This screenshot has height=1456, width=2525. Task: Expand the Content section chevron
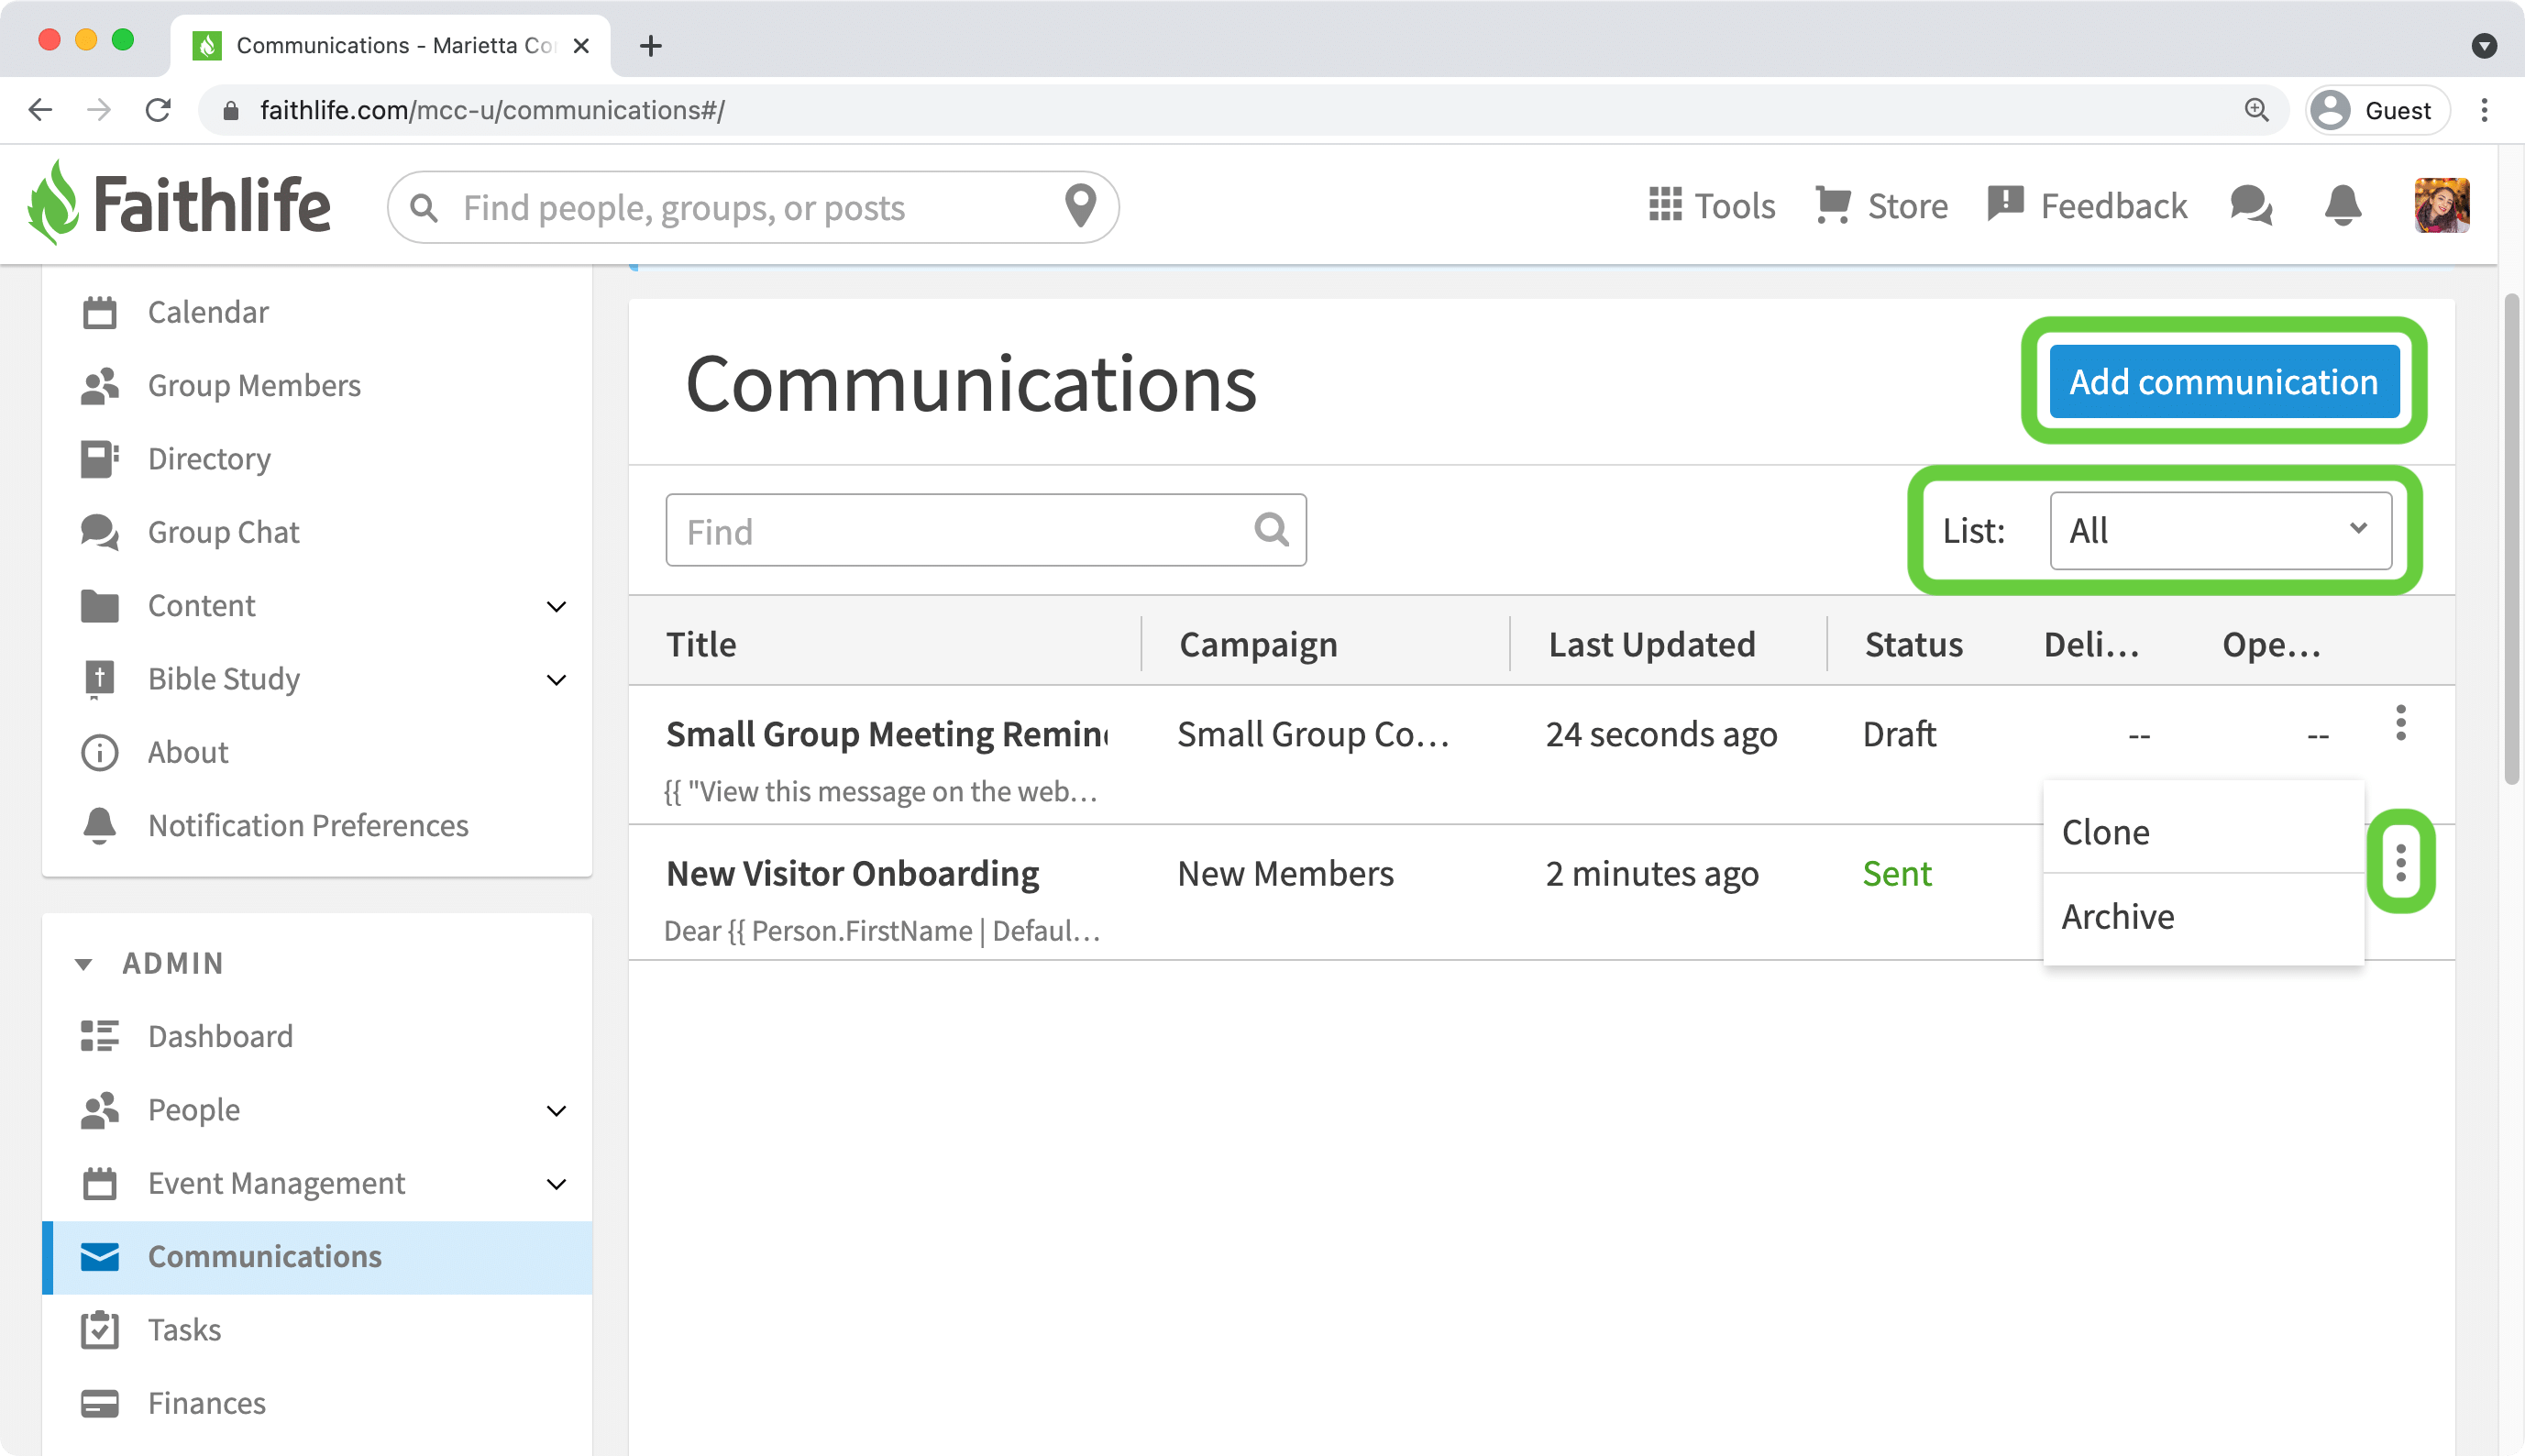point(556,607)
